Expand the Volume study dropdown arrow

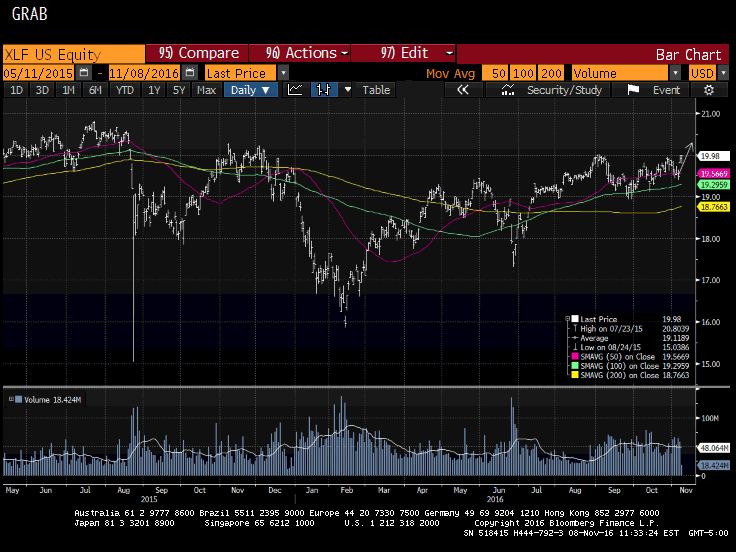click(x=675, y=73)
